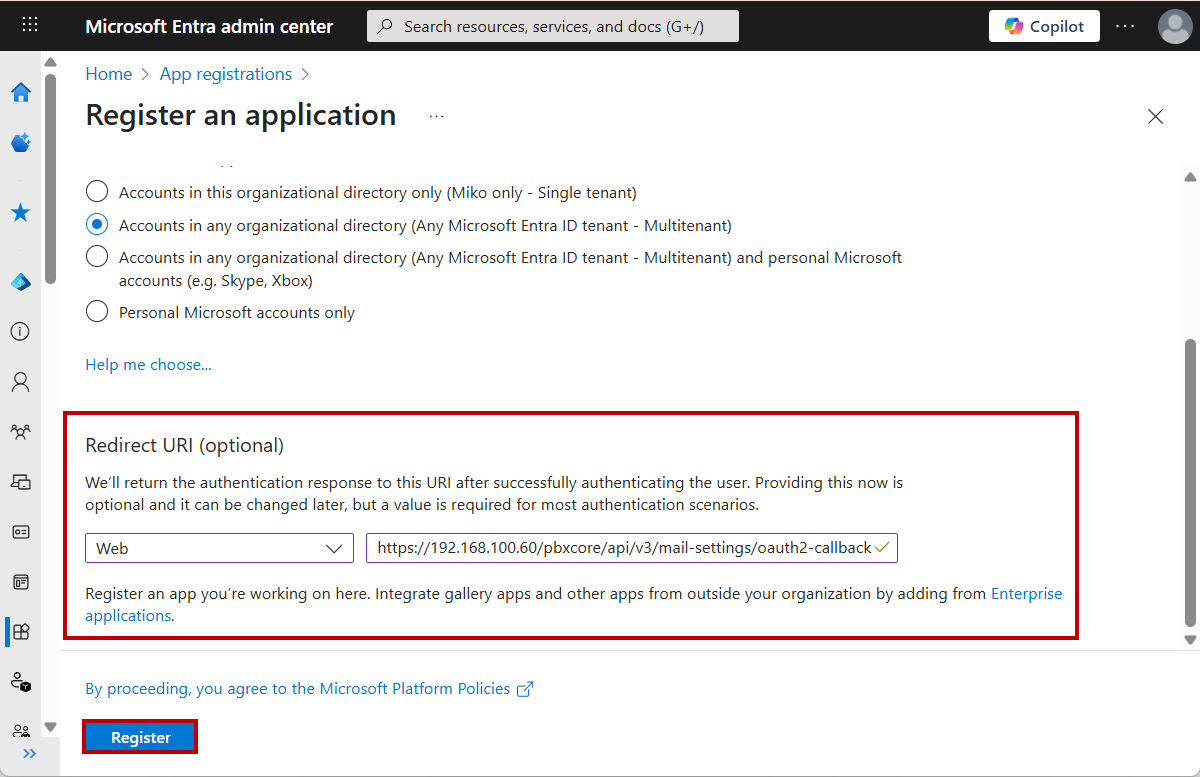Open Favorites star in left sidebar
This screenshot has height=777, width=1200.
pos(20,213)
